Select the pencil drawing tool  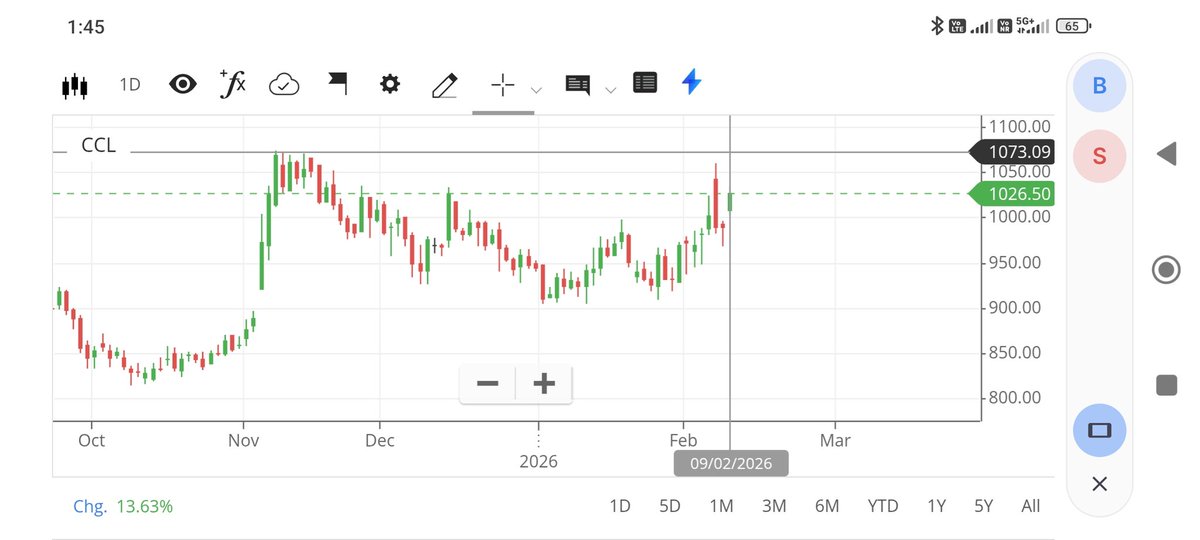point(444,85)
